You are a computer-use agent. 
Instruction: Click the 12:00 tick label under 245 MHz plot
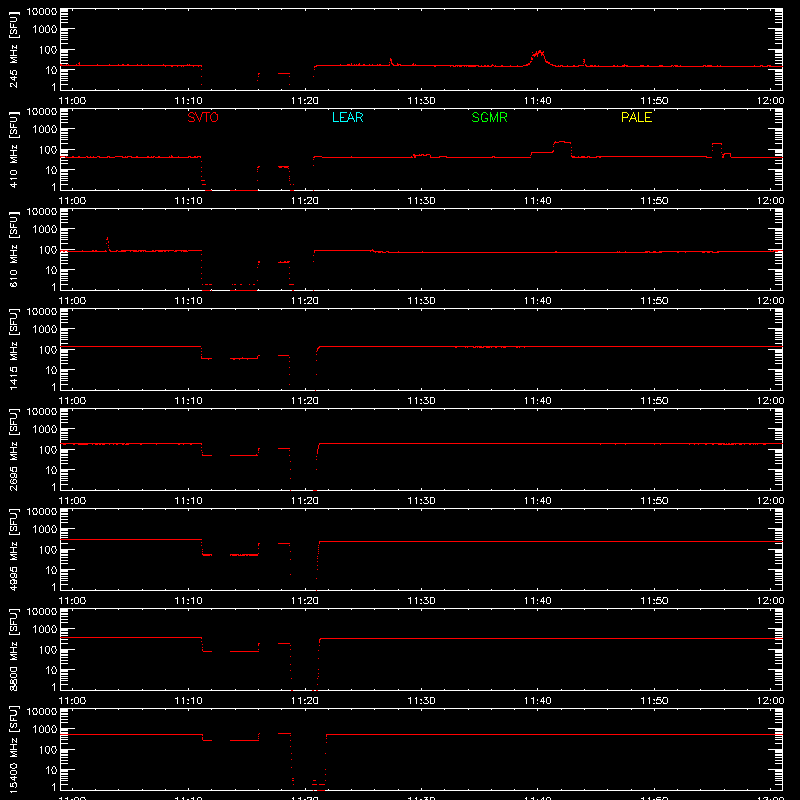pyautogui.click(x=770, y=101)
